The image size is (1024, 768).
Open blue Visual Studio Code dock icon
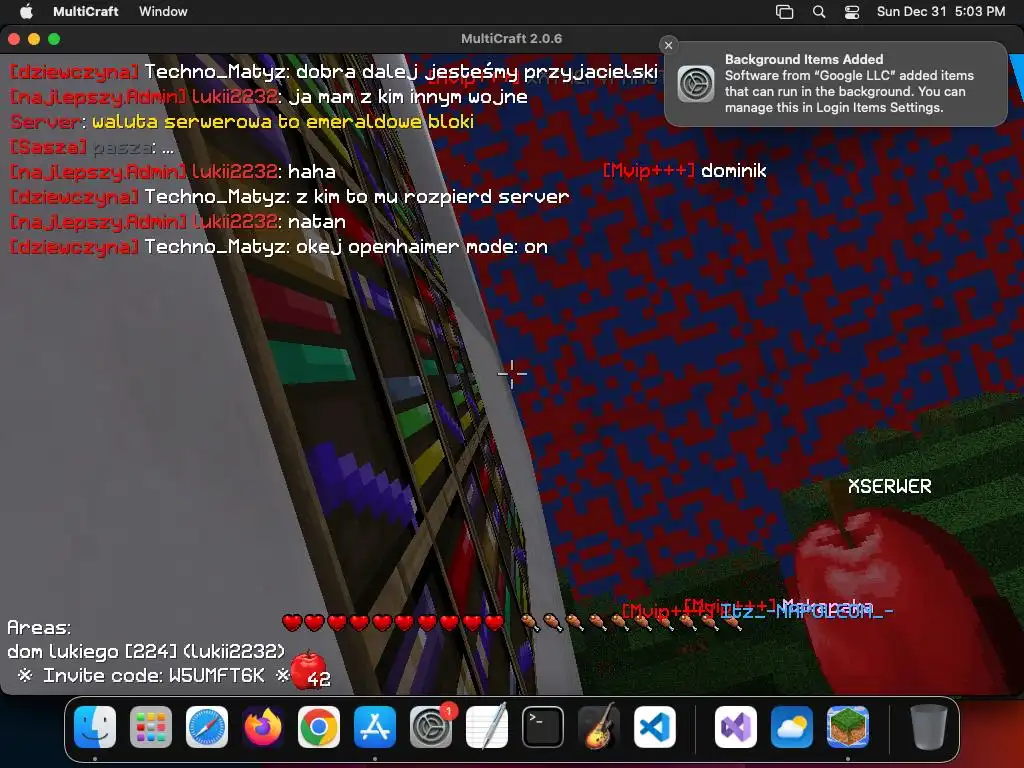pyautogui.click(x=655, y=726)
